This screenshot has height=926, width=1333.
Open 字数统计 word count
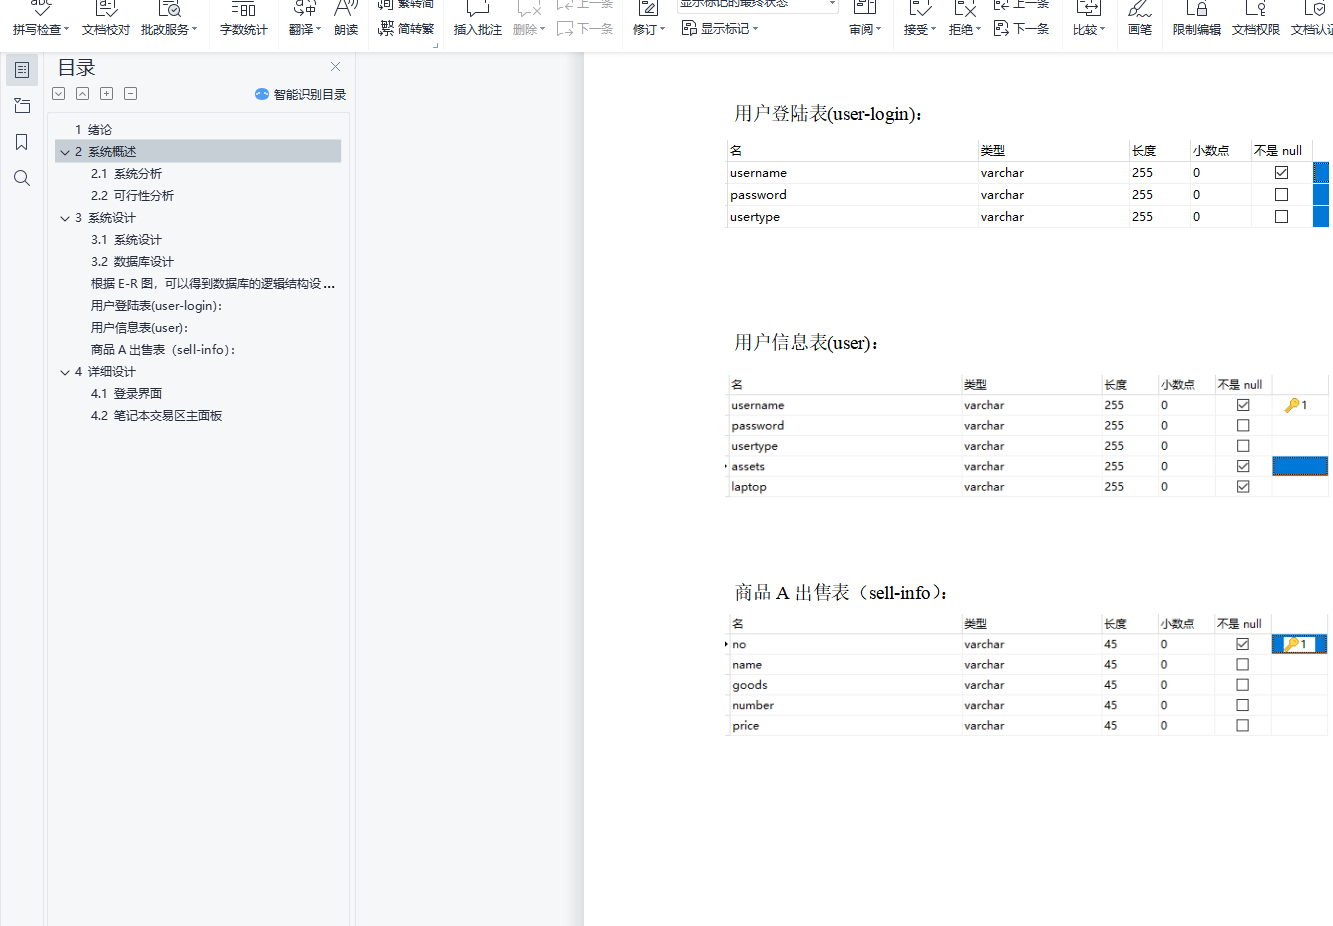click(243, 19)
